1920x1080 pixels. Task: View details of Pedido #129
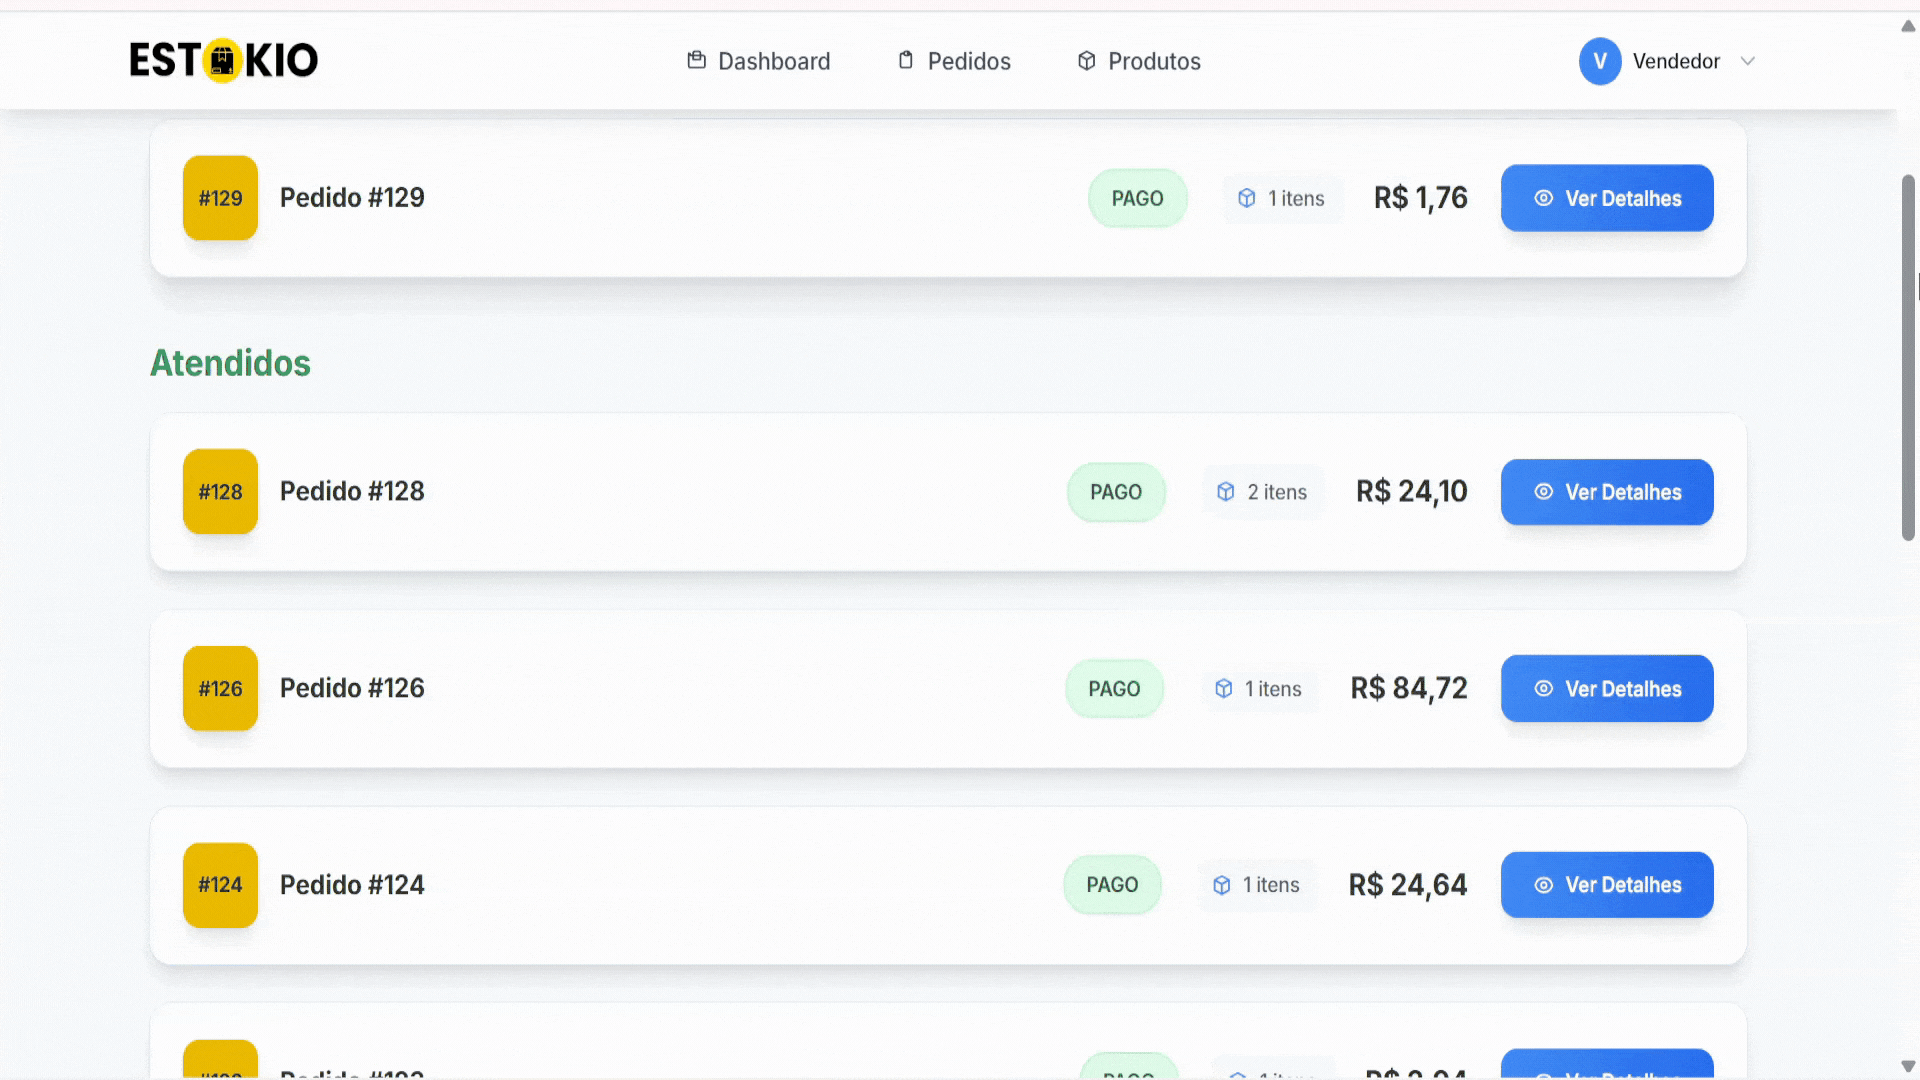1607,198
